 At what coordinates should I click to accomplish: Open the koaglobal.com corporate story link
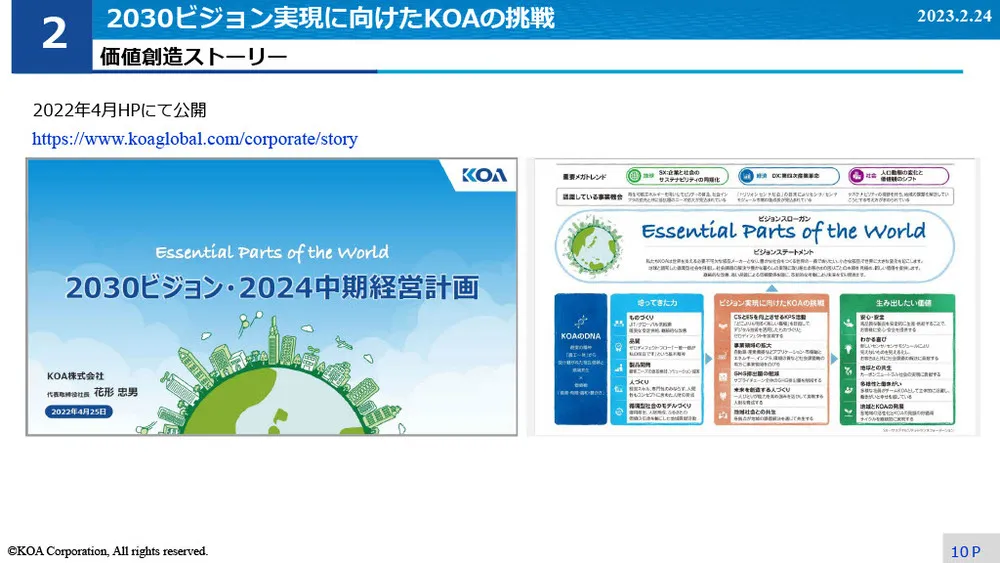coord(194,140)
